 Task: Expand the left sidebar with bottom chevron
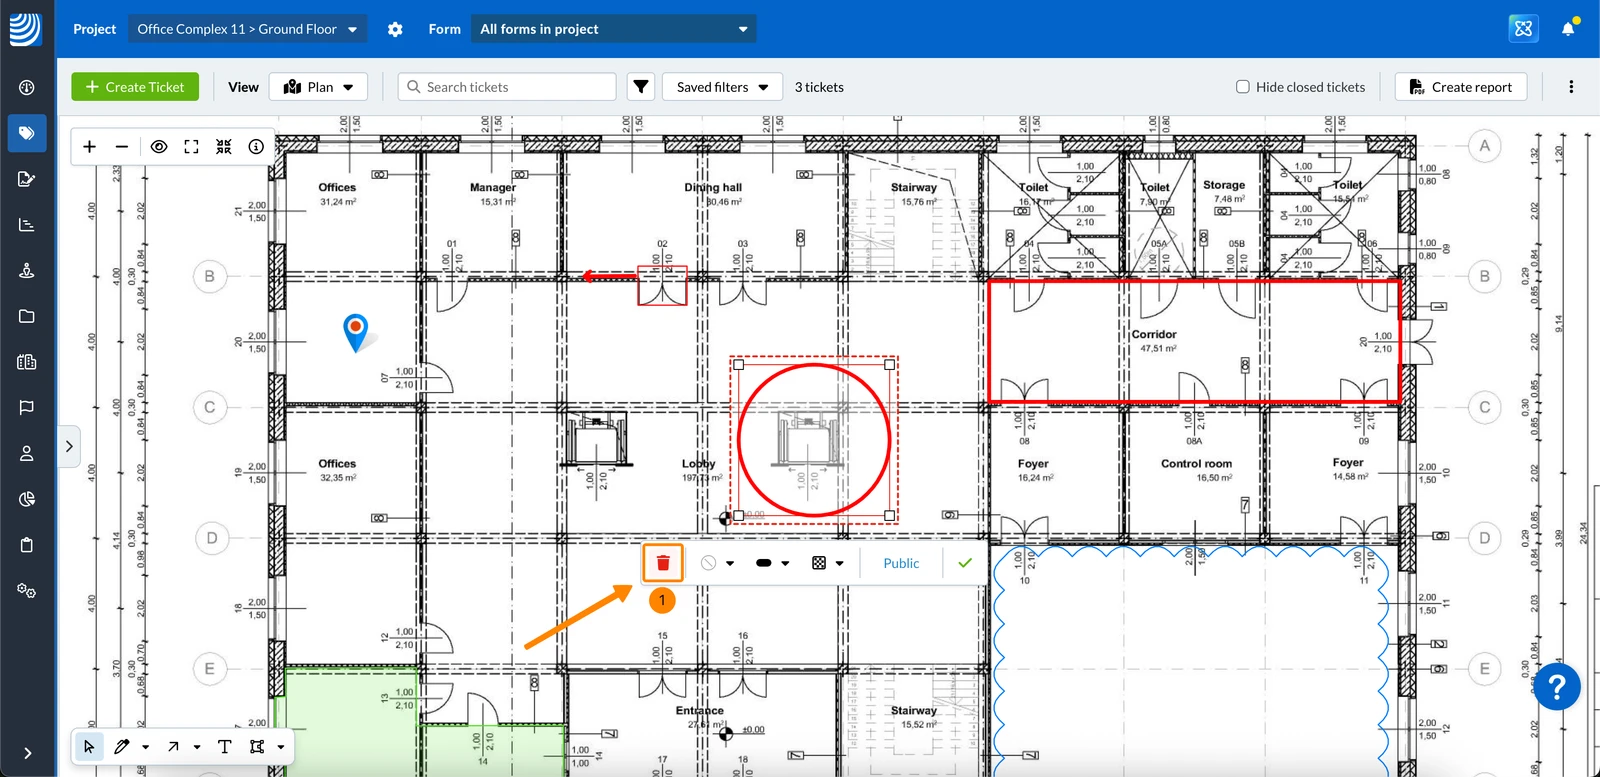(x=27, y=753)
